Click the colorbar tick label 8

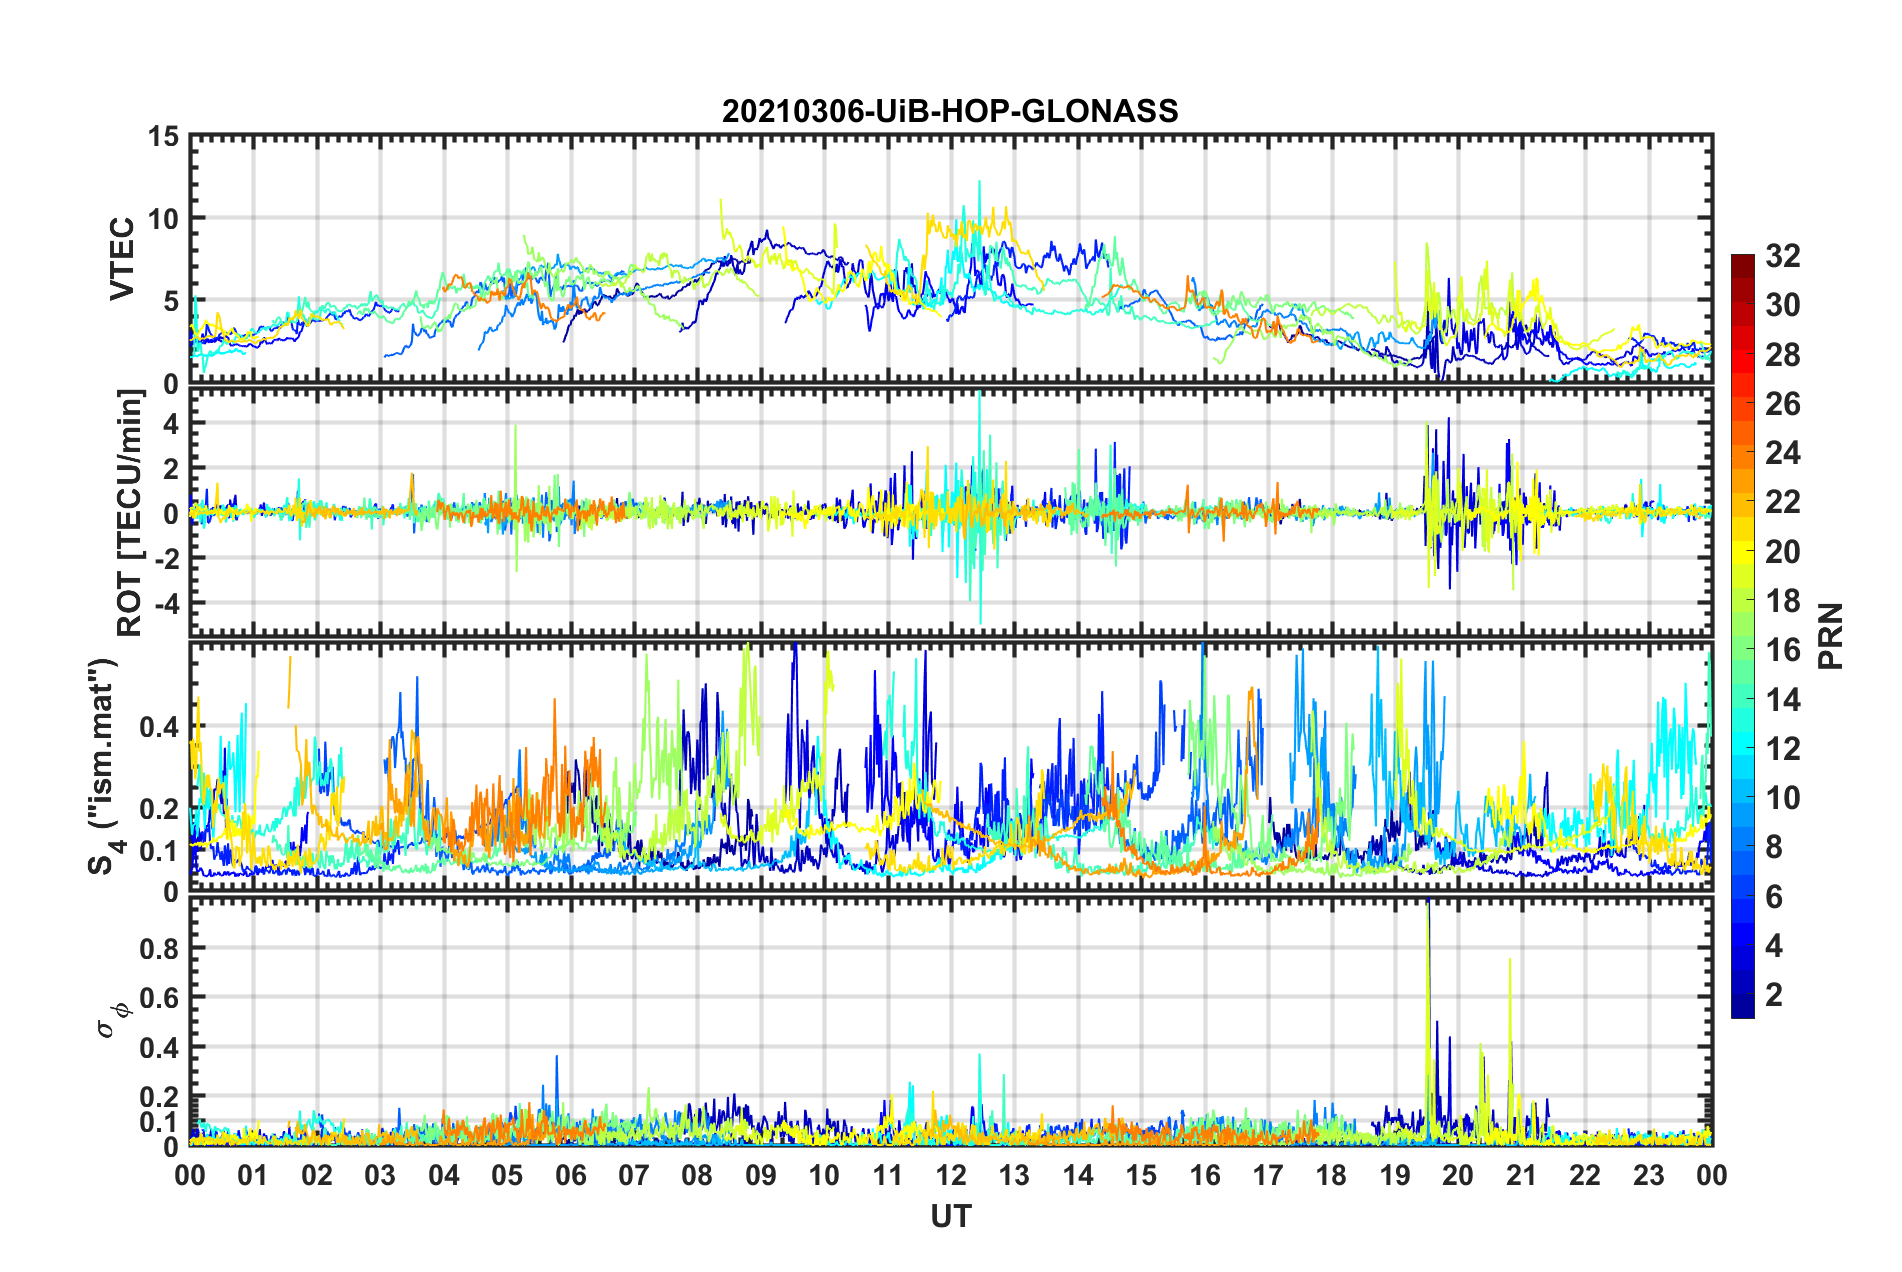point(1774,848)
